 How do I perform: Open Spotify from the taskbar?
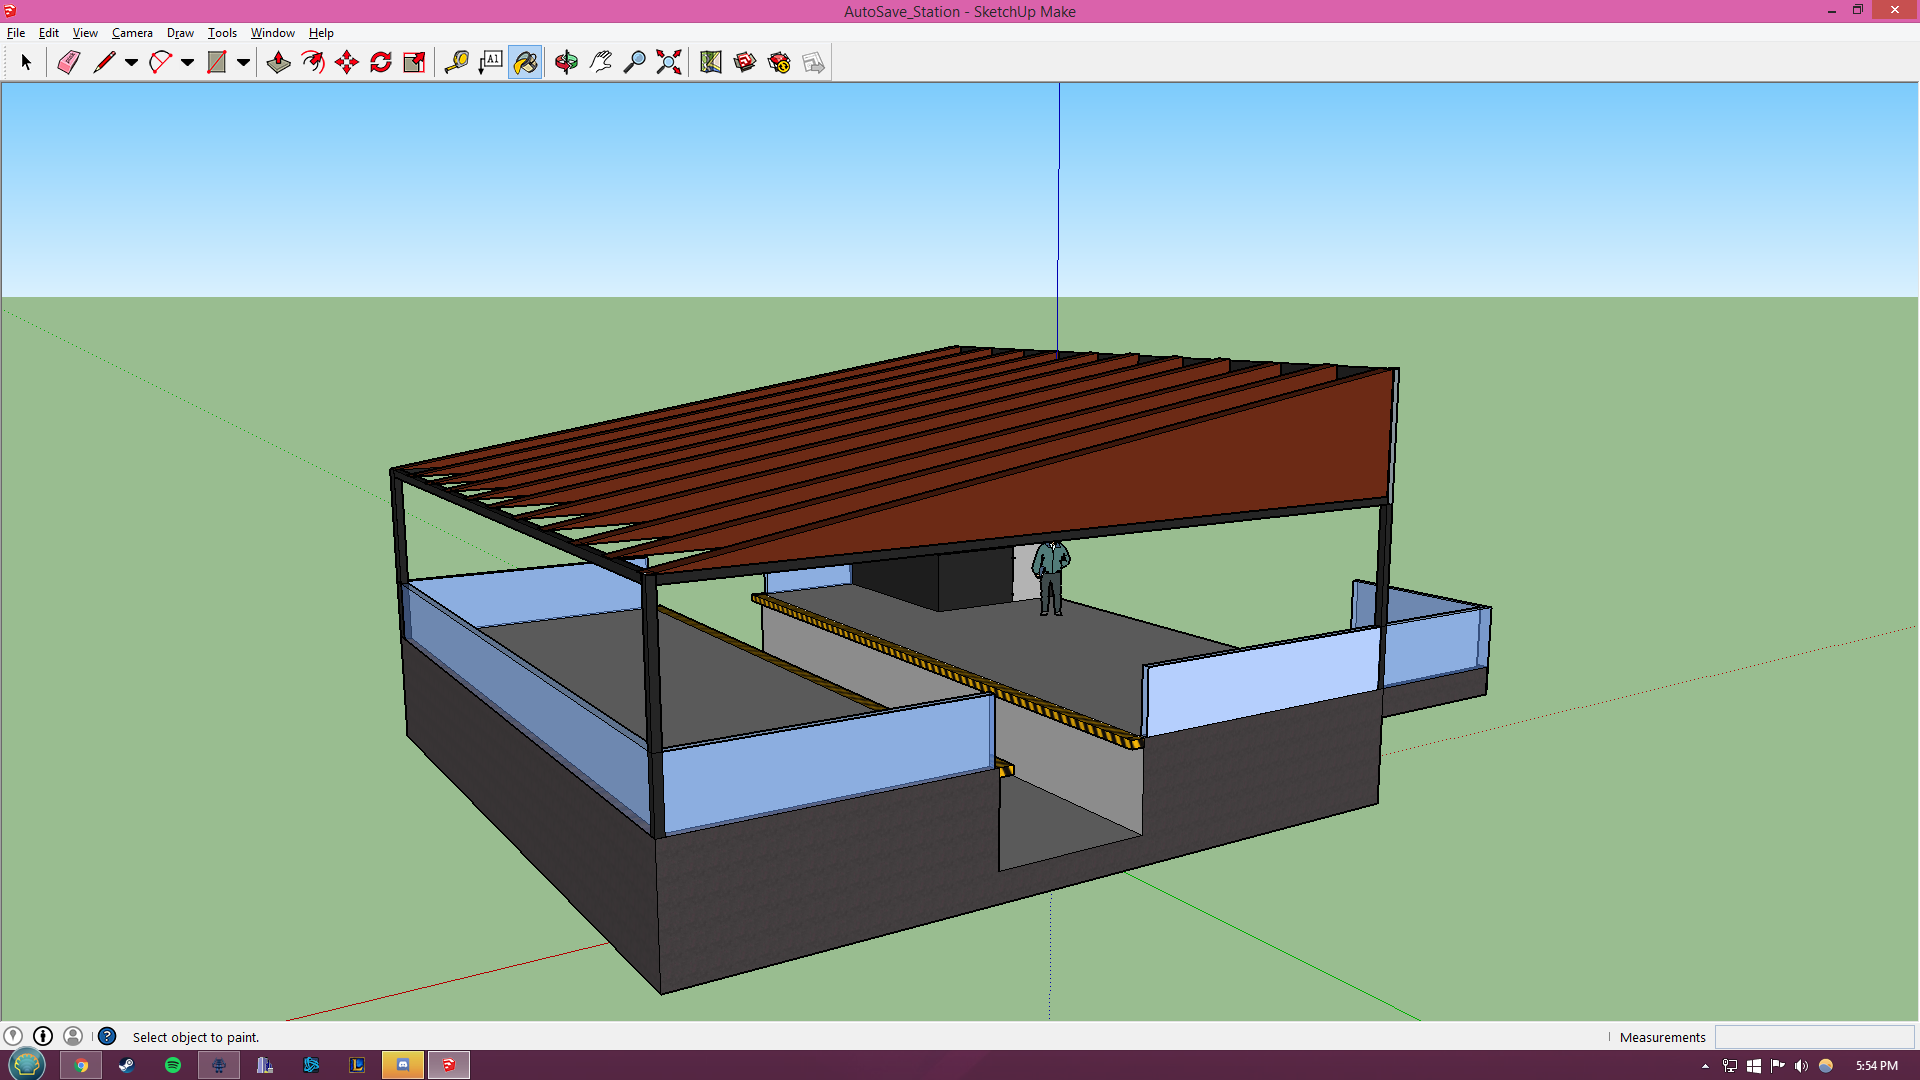pos(173,1065)
